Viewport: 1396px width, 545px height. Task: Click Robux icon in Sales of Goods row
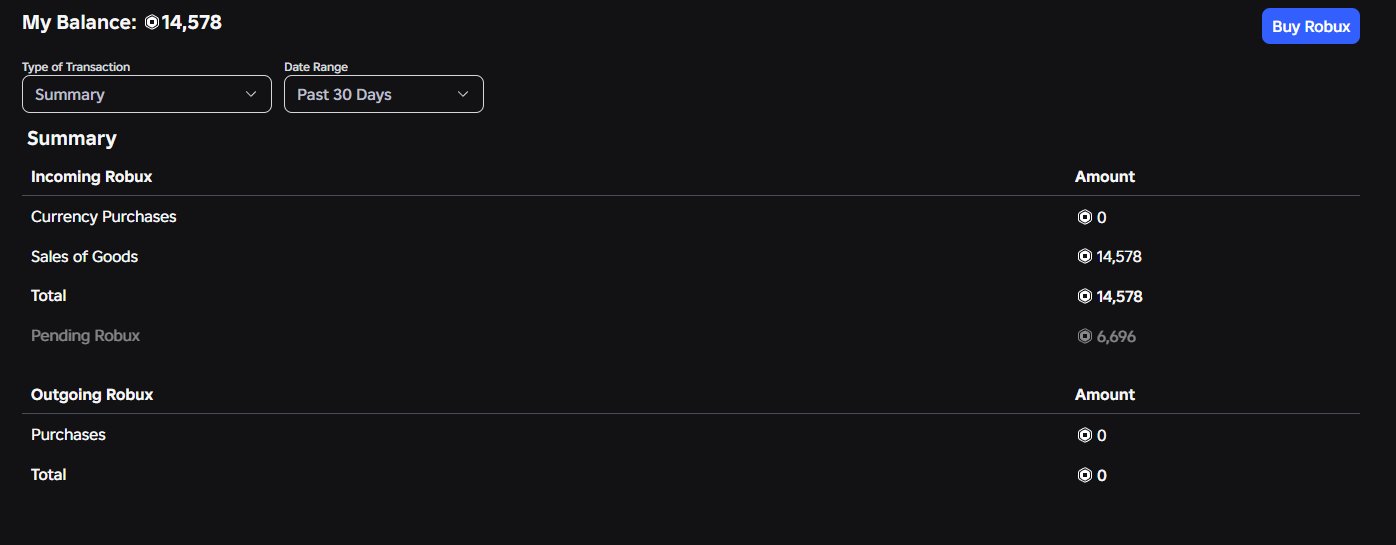(x=1084, y=257)
